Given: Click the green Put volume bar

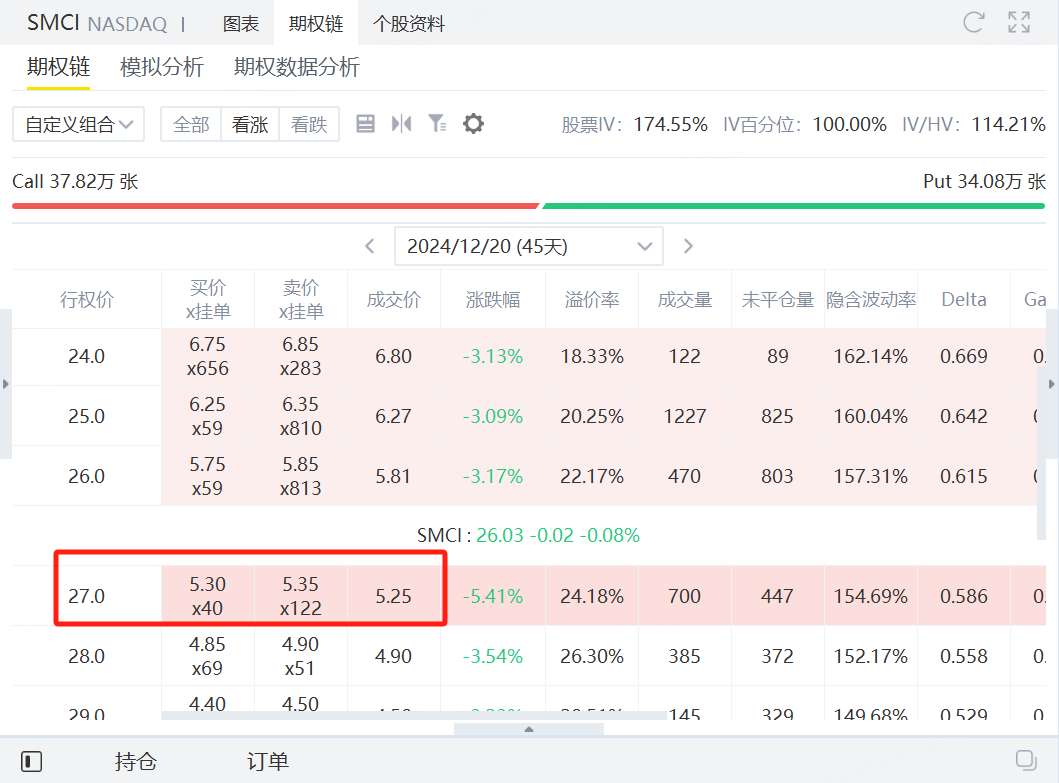Looking at the screenshot, I should [794, 205].
